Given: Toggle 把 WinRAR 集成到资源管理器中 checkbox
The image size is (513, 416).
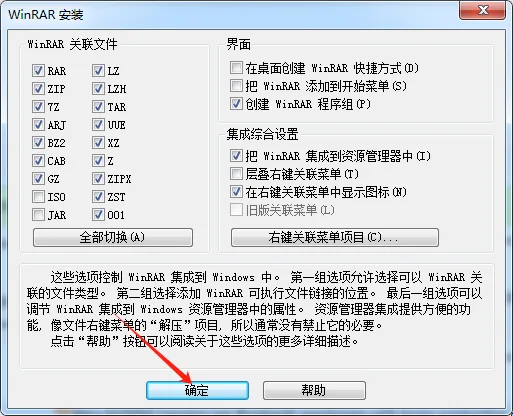Looking at the screenshot, I should point(236,155).
